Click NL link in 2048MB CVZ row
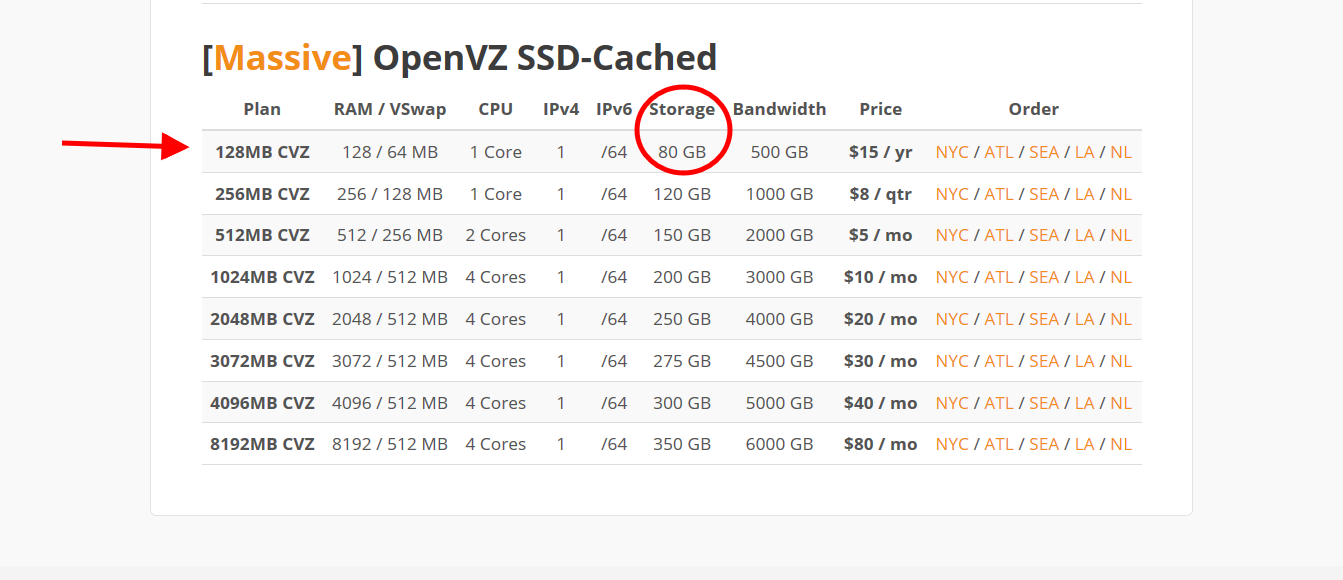This screenshot has height=580, width=1343. (1120, 319)
